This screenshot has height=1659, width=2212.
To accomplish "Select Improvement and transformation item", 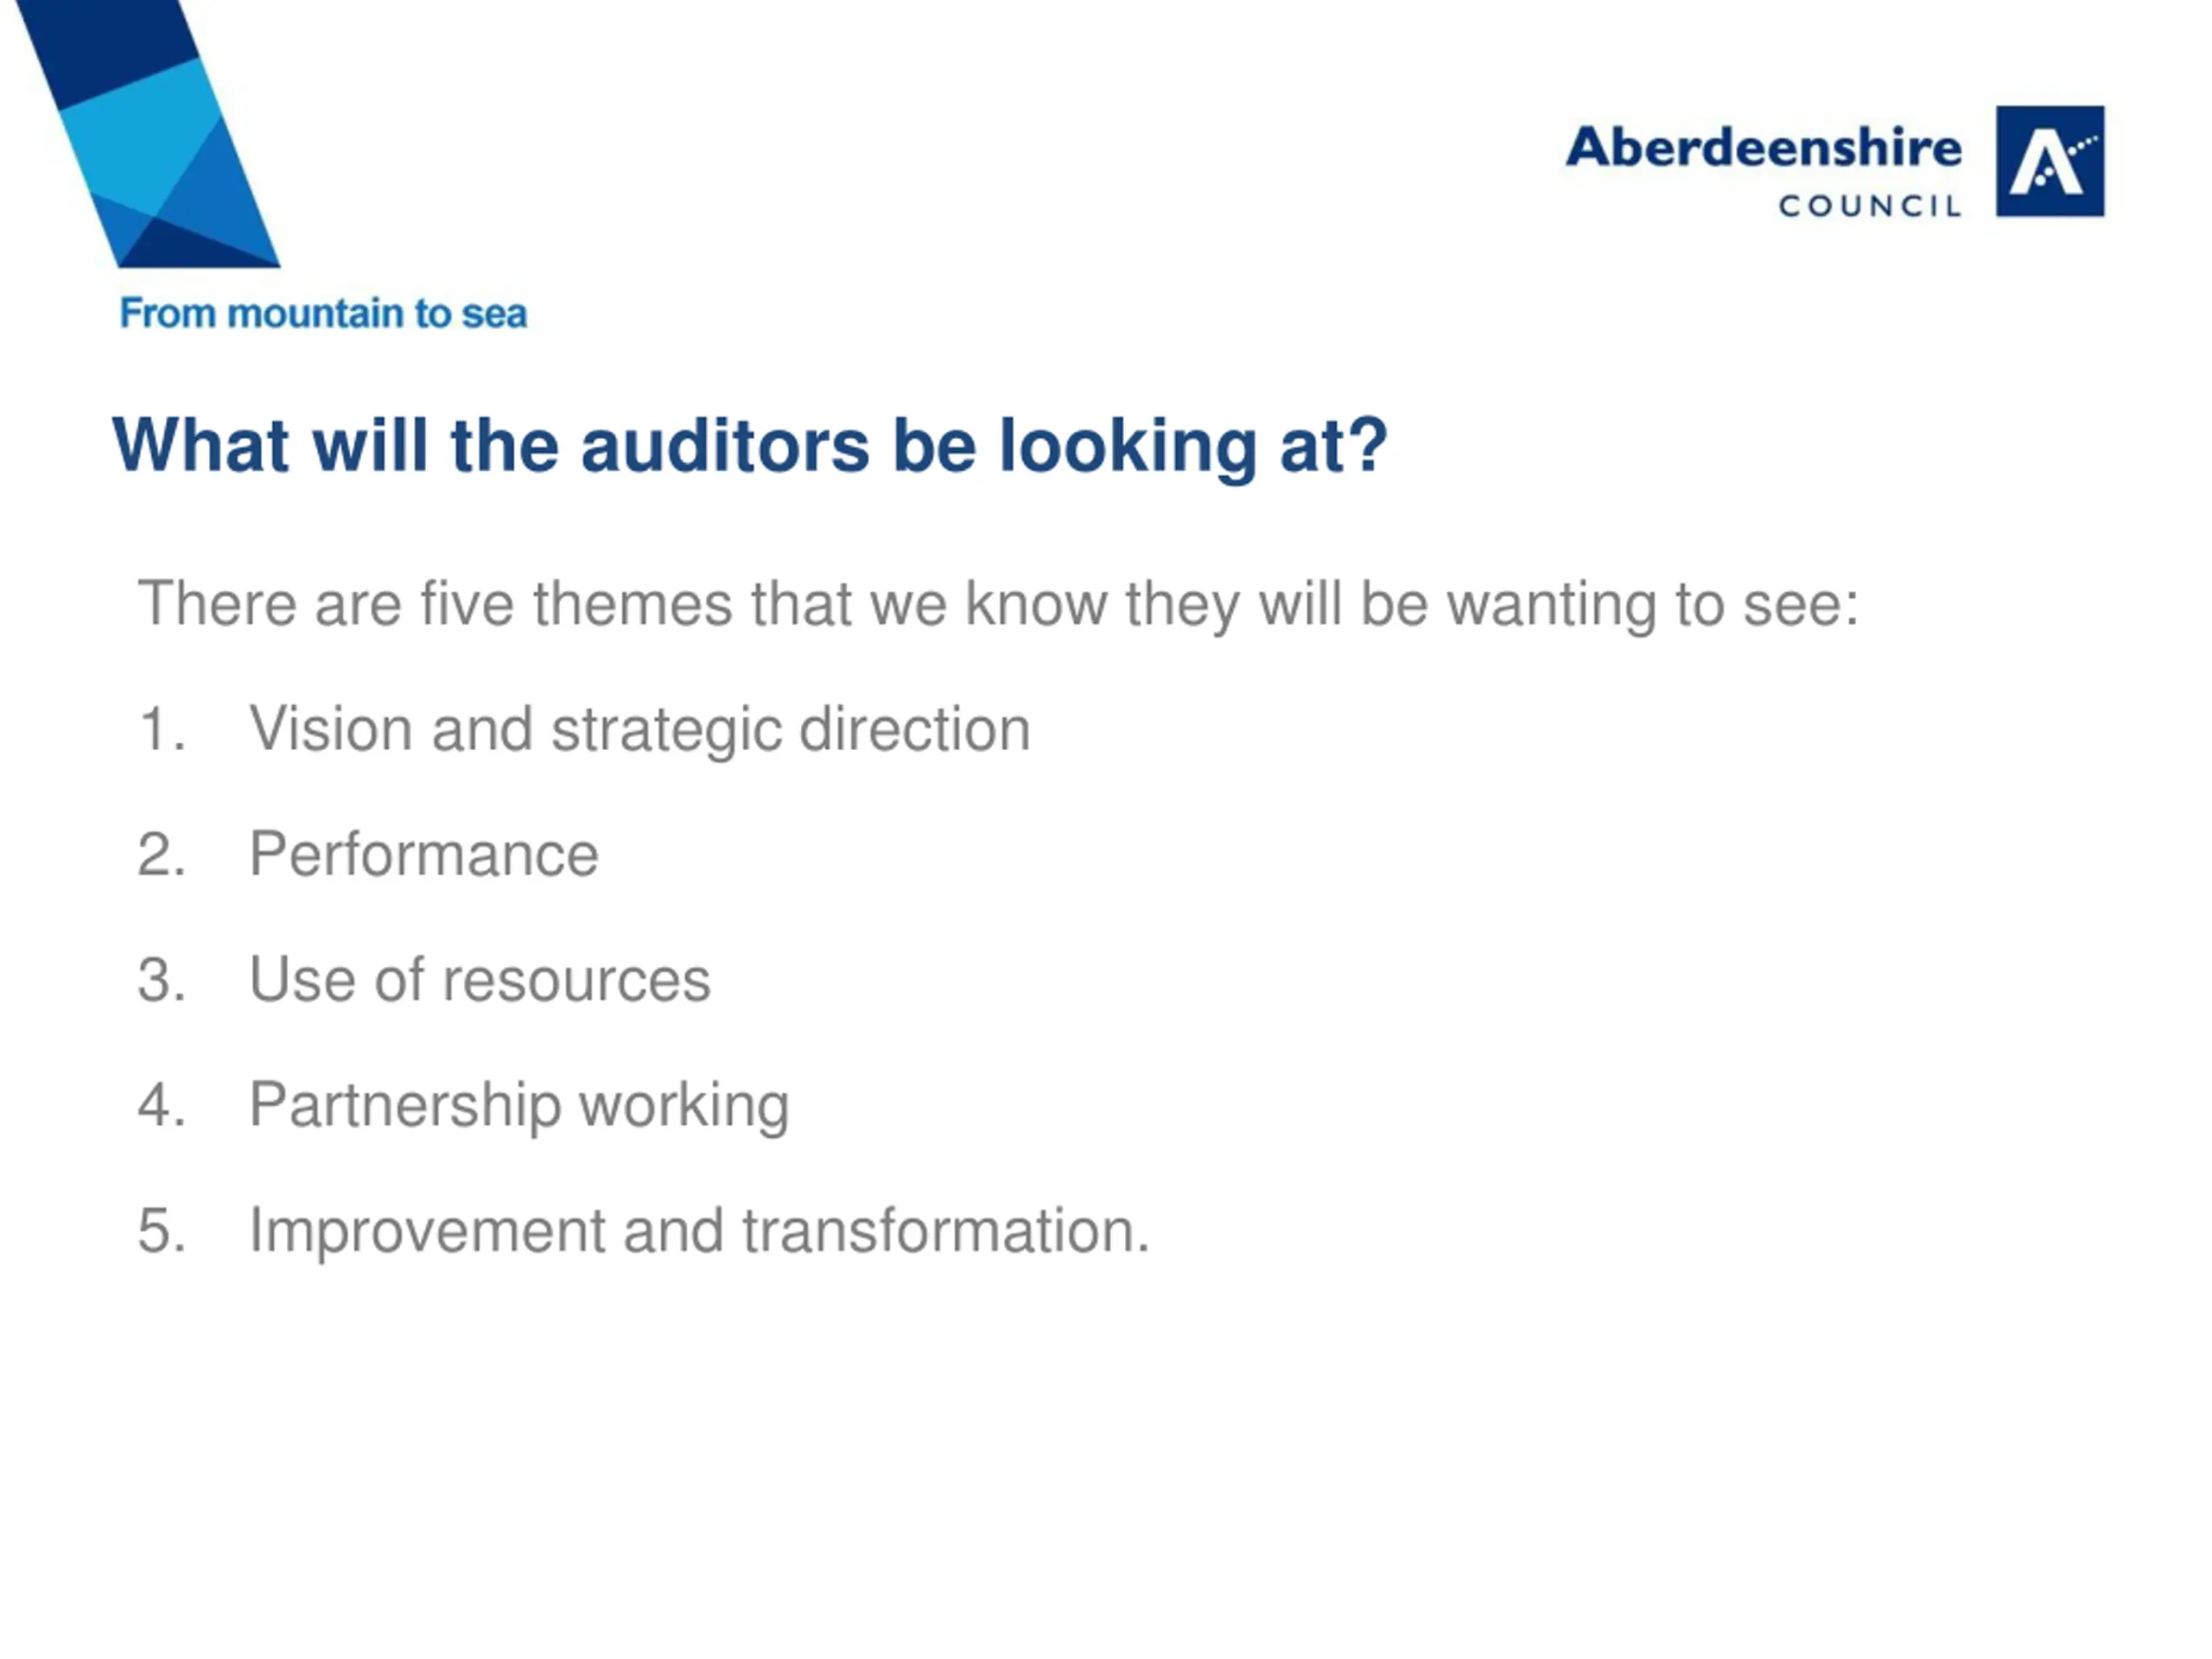I will [x=700, y=1230].
